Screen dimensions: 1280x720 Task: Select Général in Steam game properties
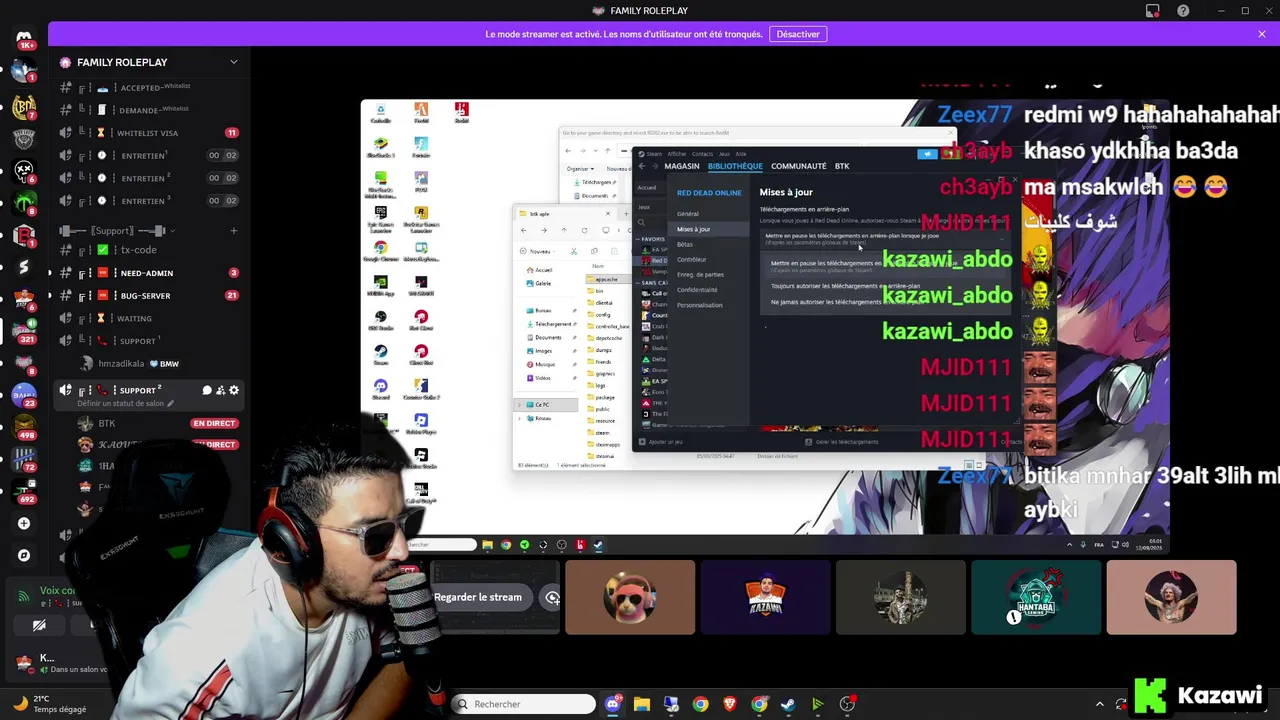click(688, 214)
